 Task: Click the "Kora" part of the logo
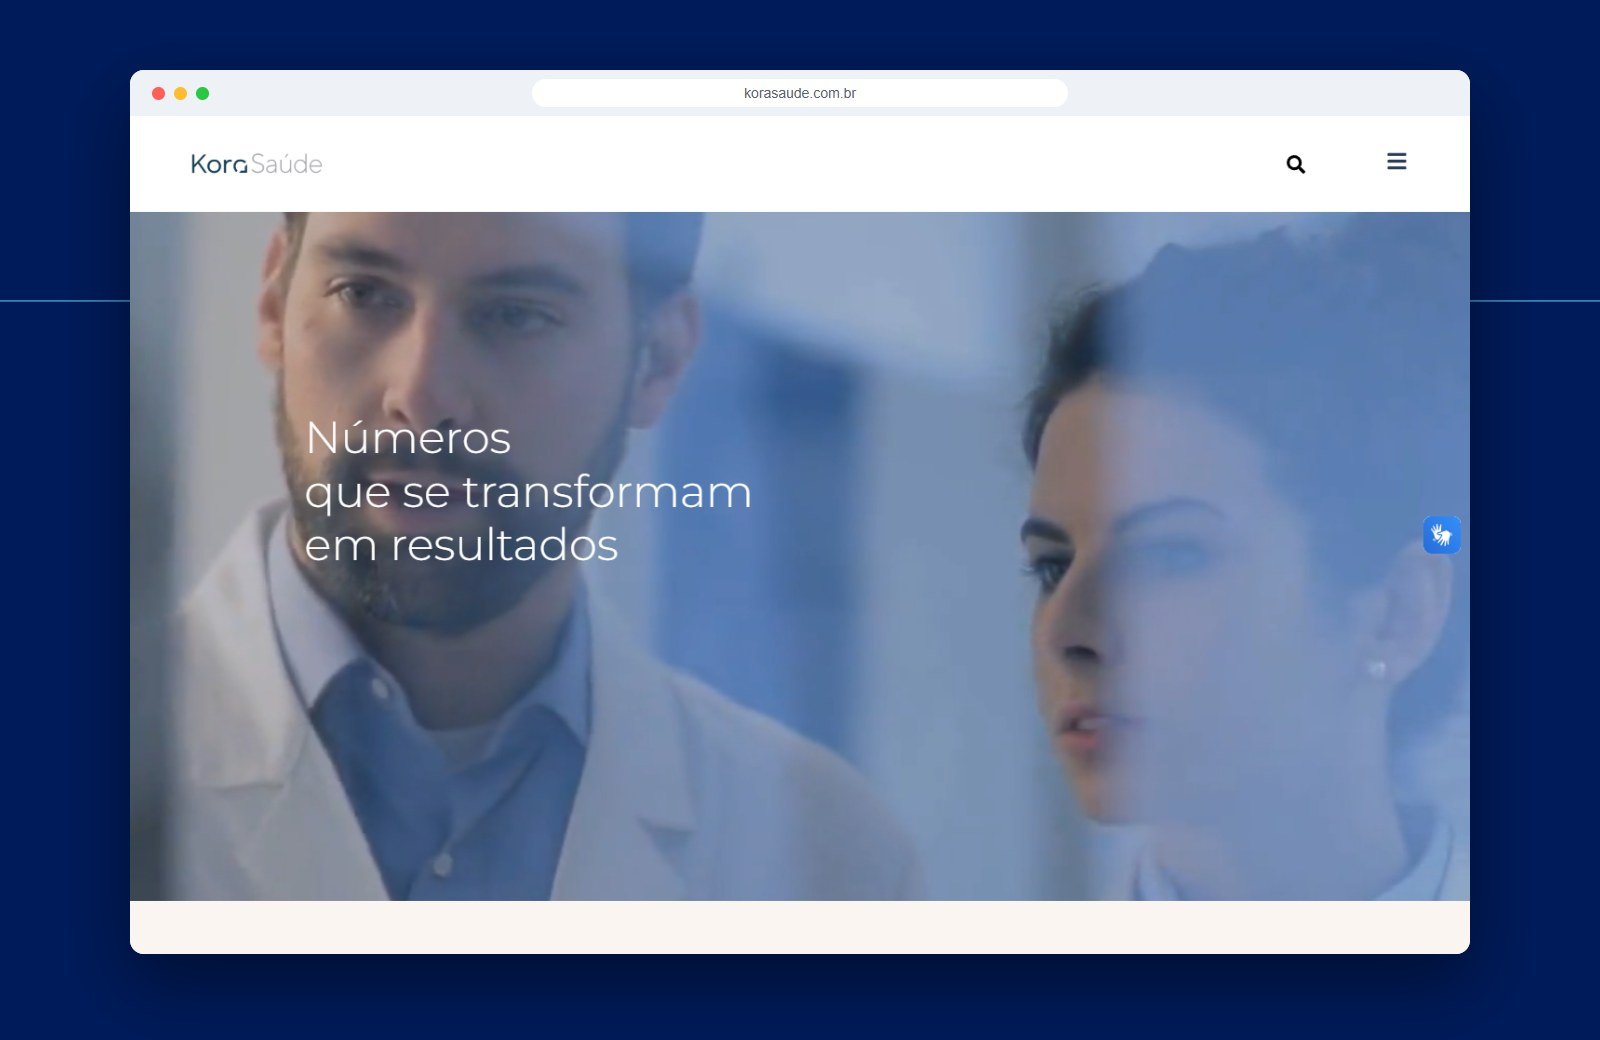219,164
